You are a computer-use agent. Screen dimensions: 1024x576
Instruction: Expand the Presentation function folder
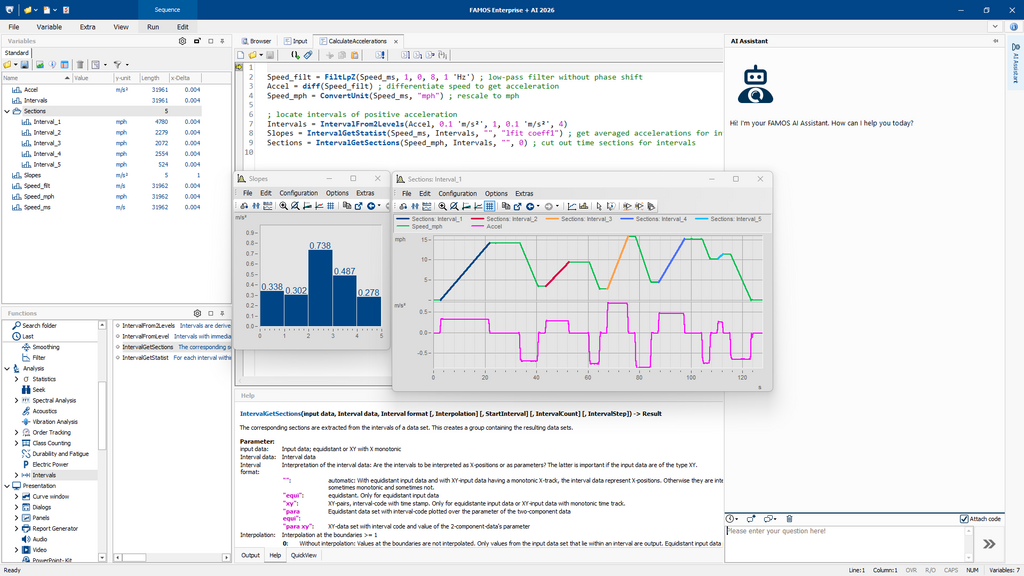(7, 486)
